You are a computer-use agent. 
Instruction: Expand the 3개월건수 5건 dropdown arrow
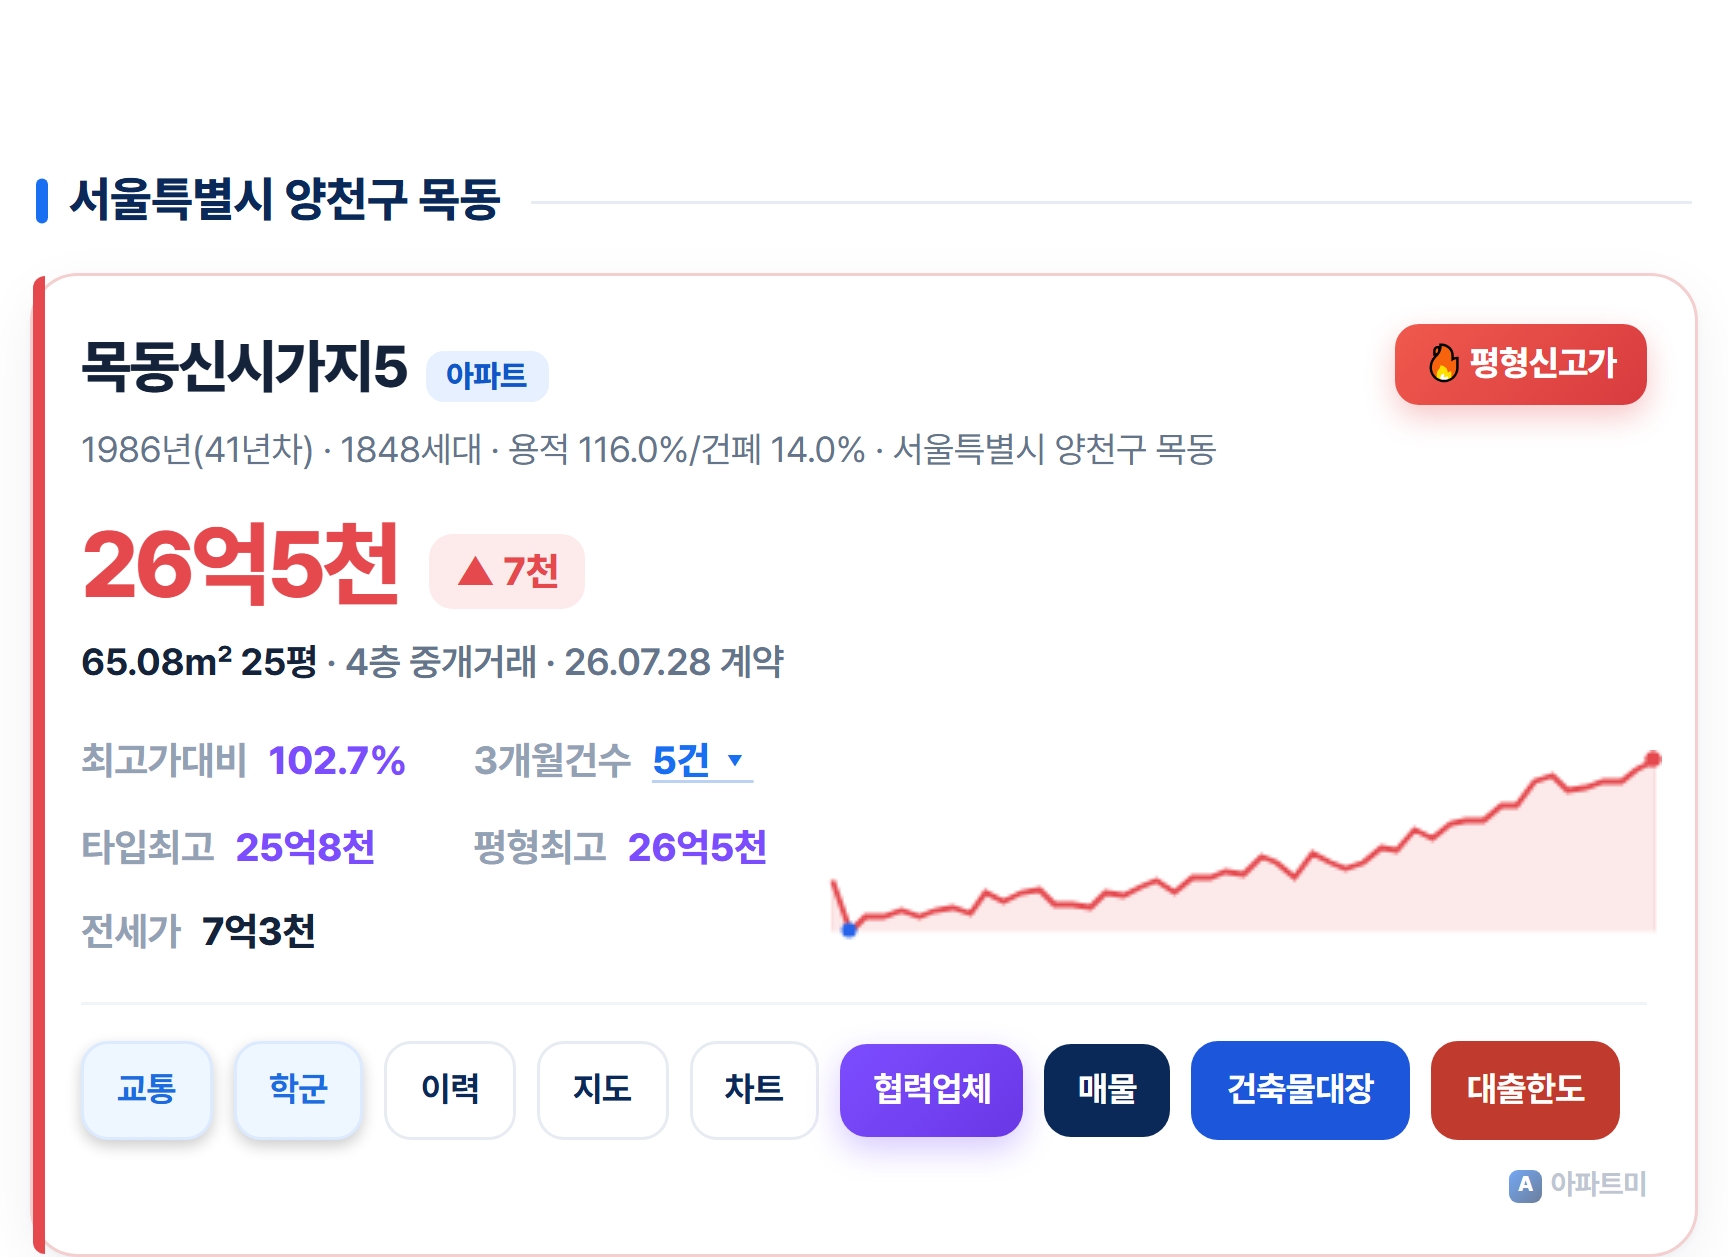click(735, 760)
